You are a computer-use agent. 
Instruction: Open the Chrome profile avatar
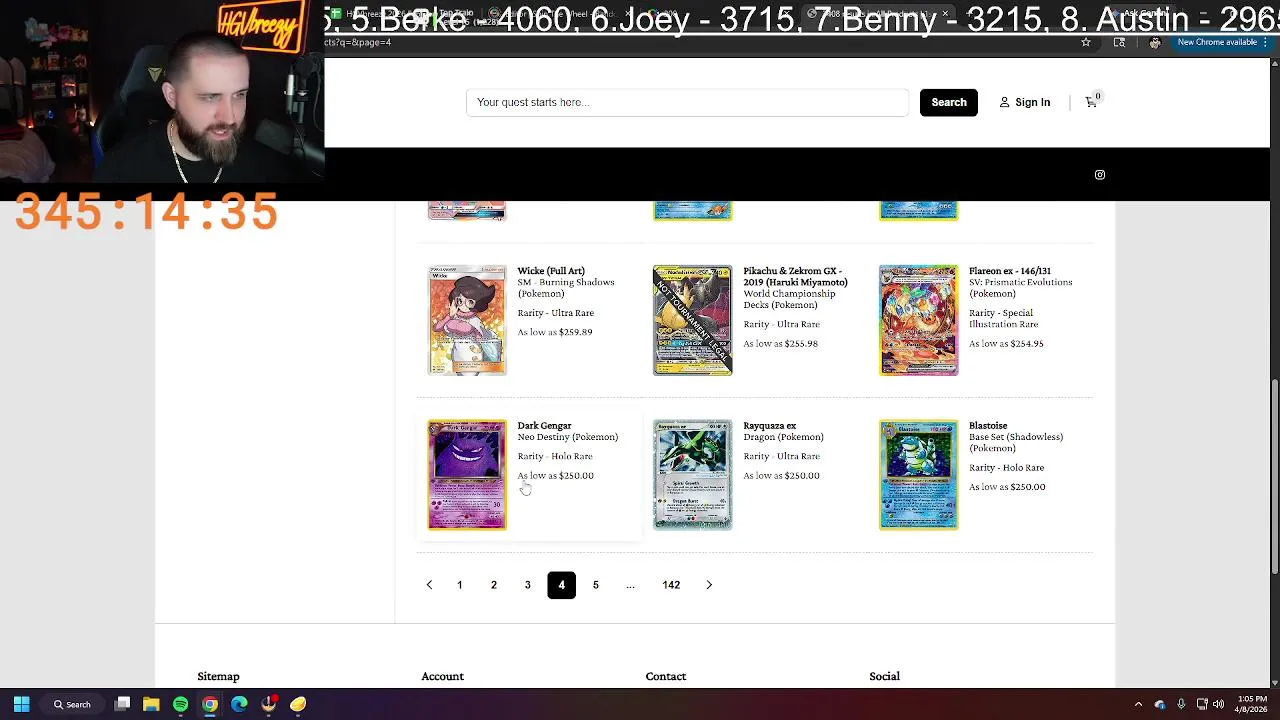1155,42
